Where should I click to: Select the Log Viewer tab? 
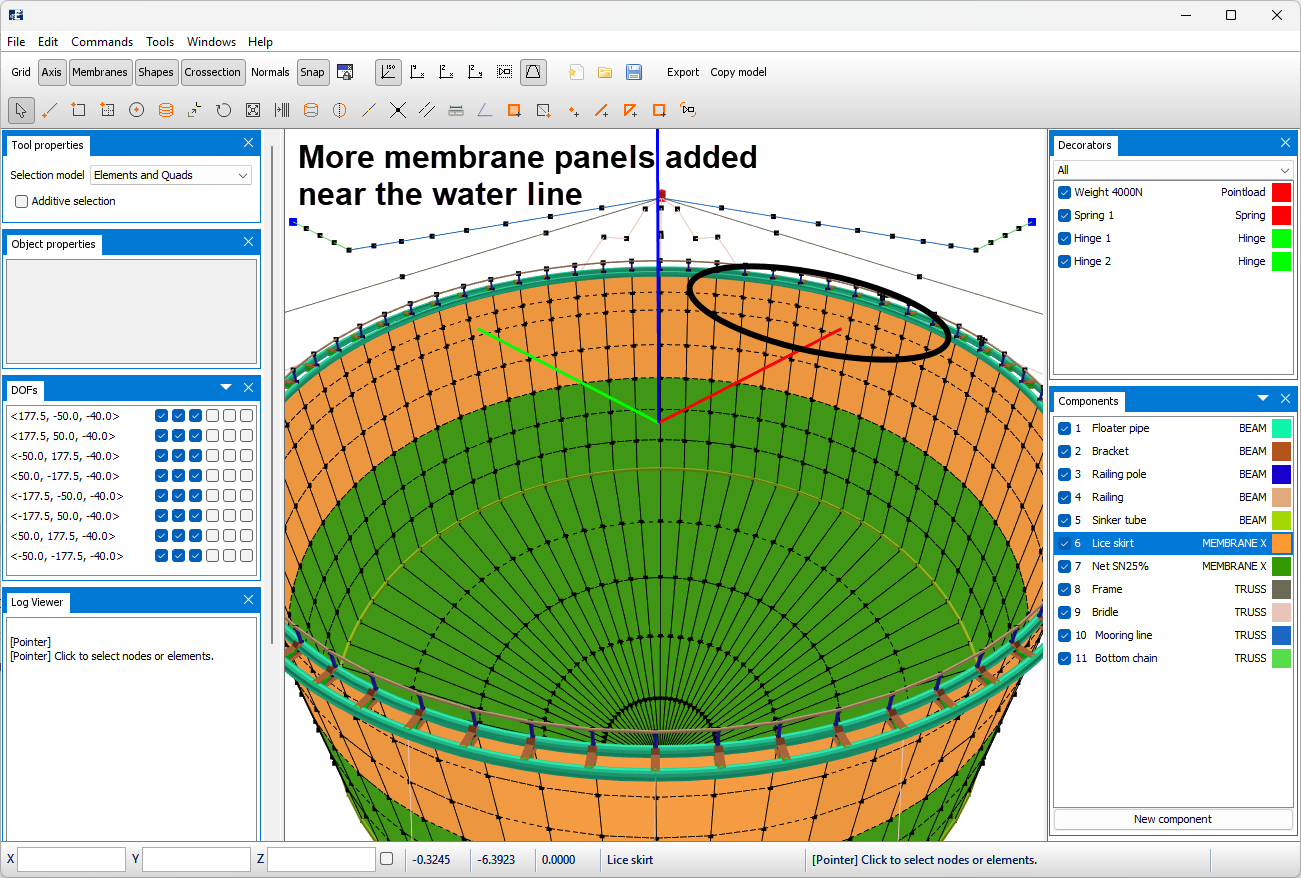click(37, 602)
